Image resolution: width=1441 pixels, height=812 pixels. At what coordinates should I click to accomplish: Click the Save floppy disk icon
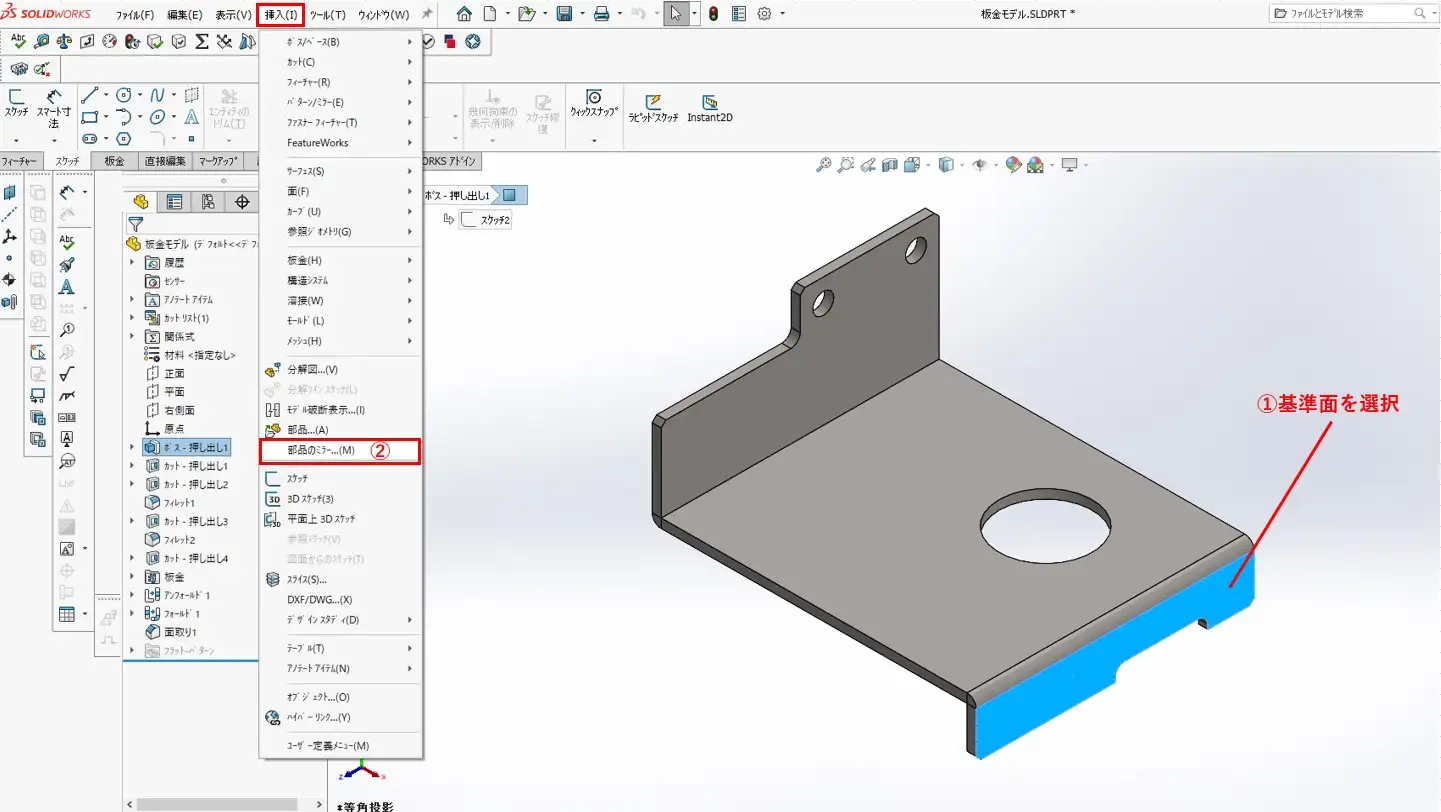click(564, 14)
